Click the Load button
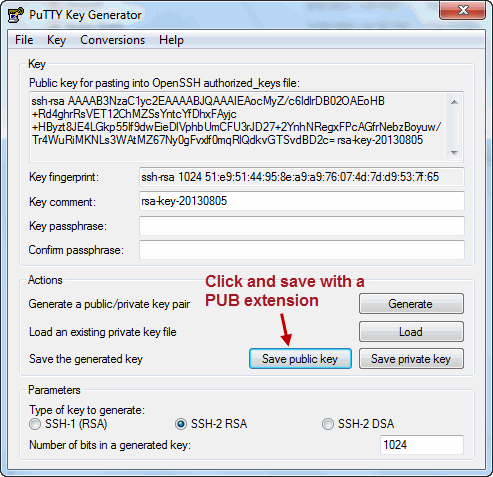Screen dimensions: 493x477 (411, 332)
